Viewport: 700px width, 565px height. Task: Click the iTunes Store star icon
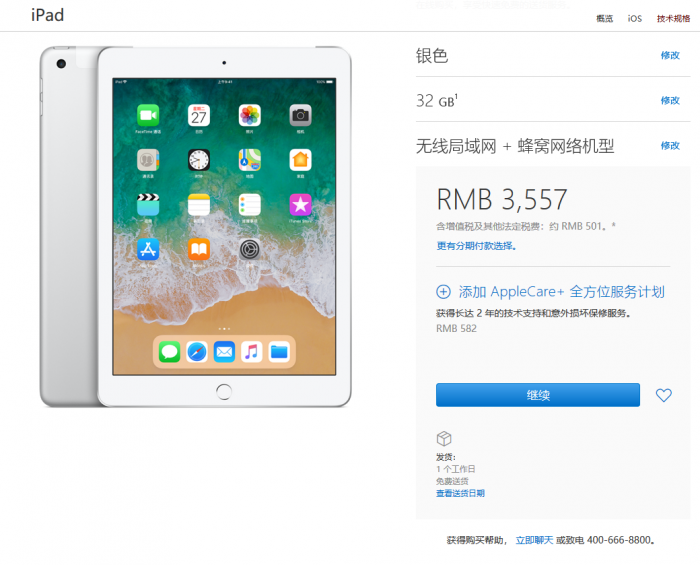coord(300,205)
